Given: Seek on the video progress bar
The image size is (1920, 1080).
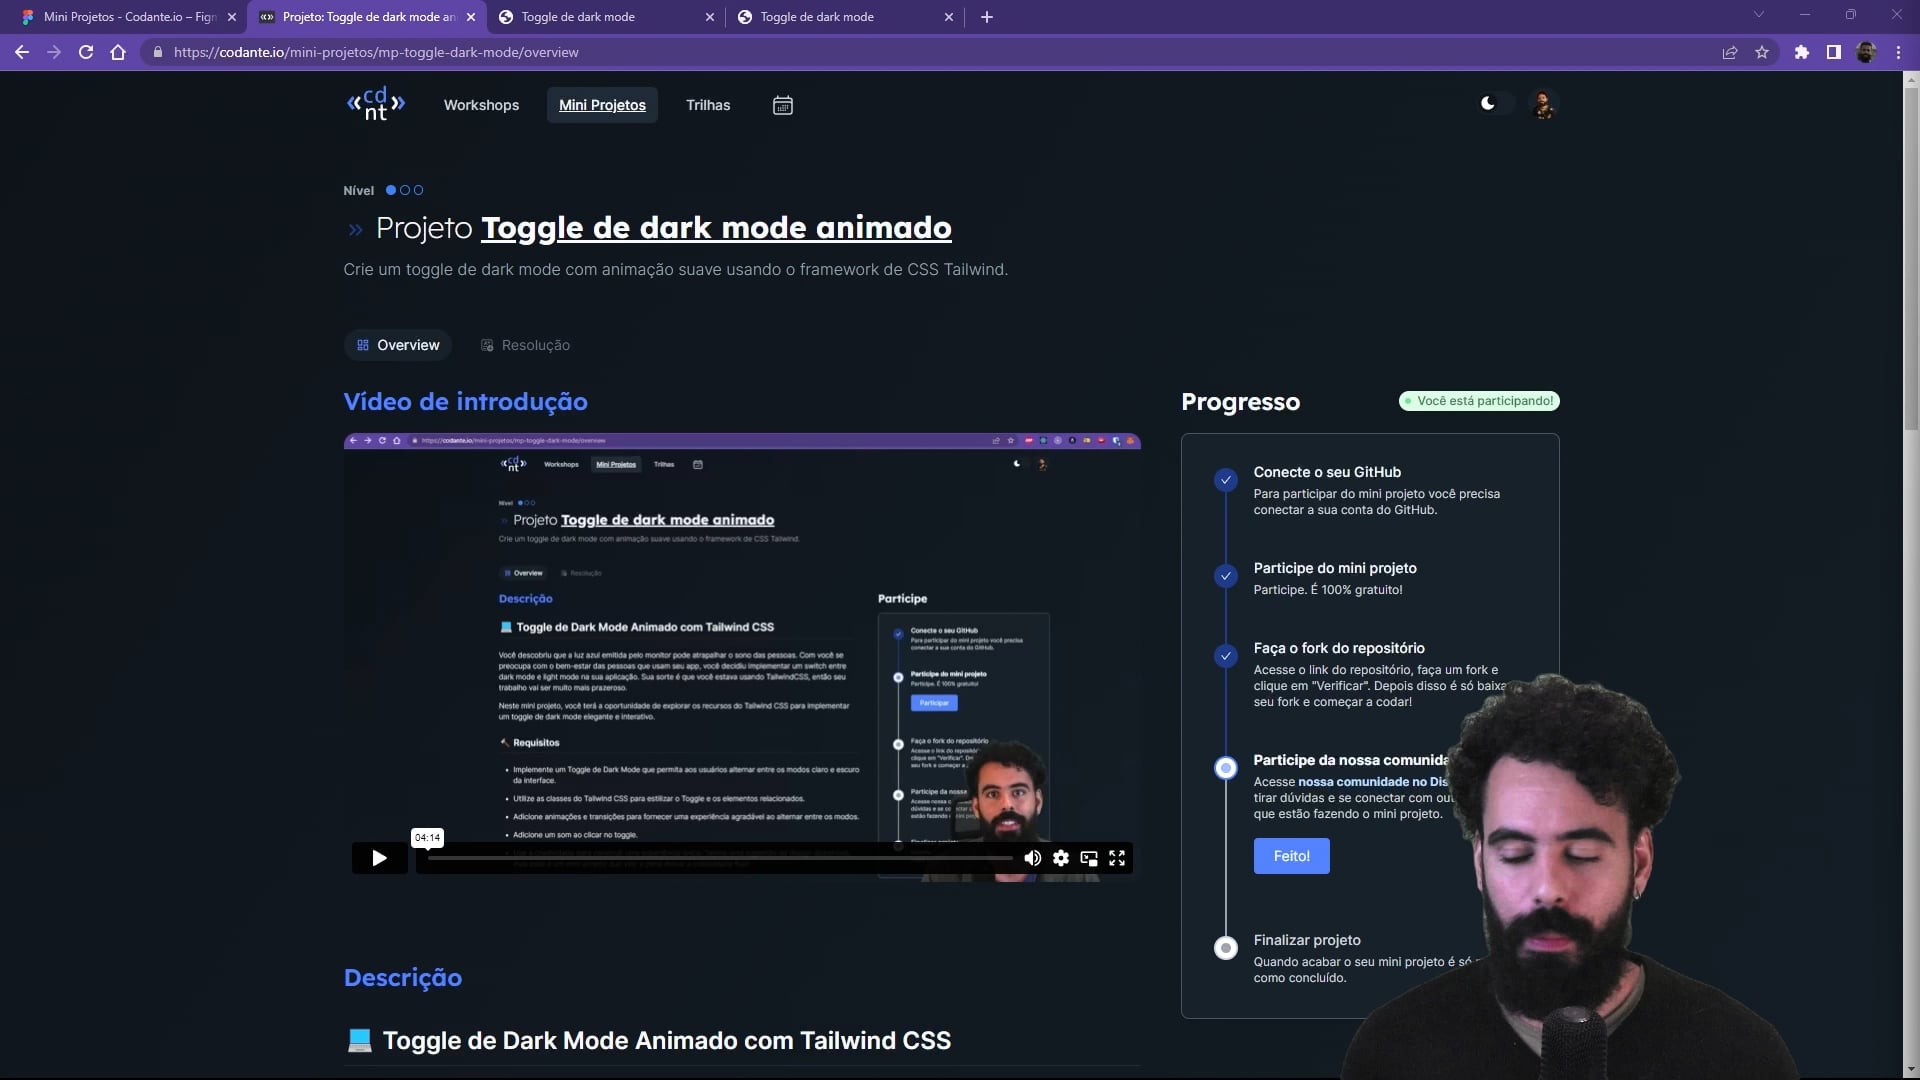Looking at the screenshot, I should [x=720, y=858].
